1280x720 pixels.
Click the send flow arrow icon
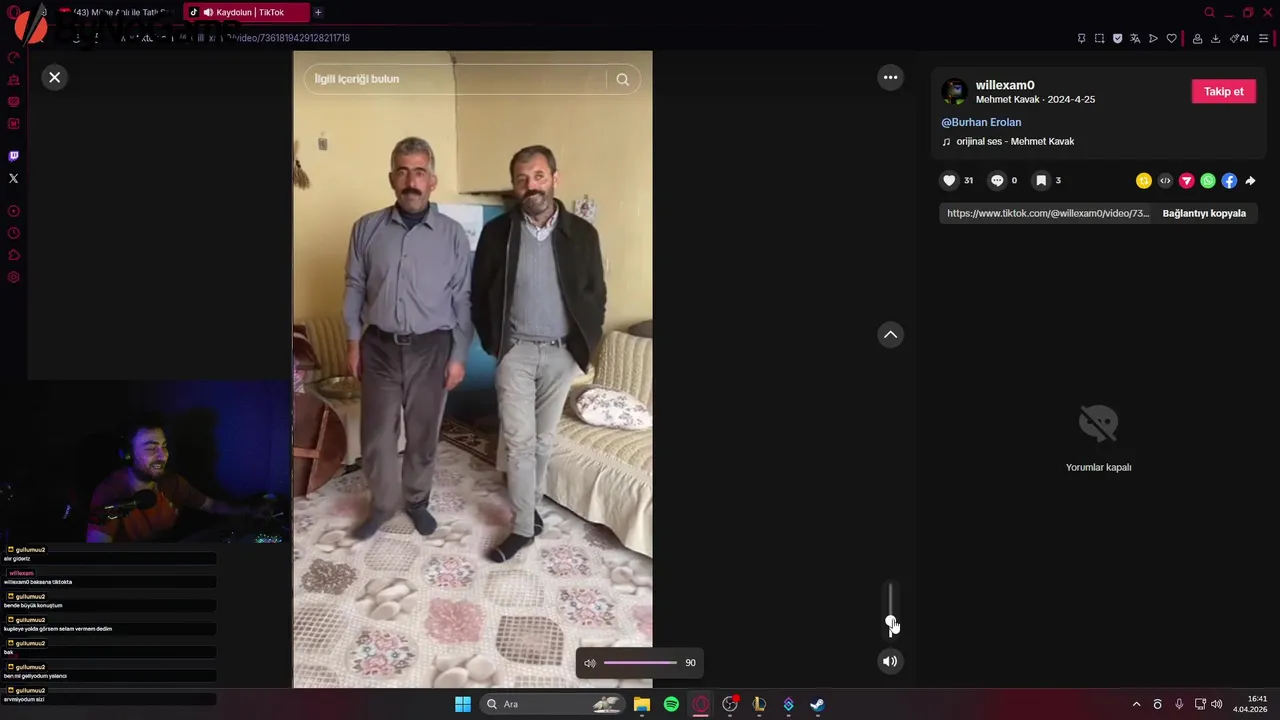coord(1153,38)
